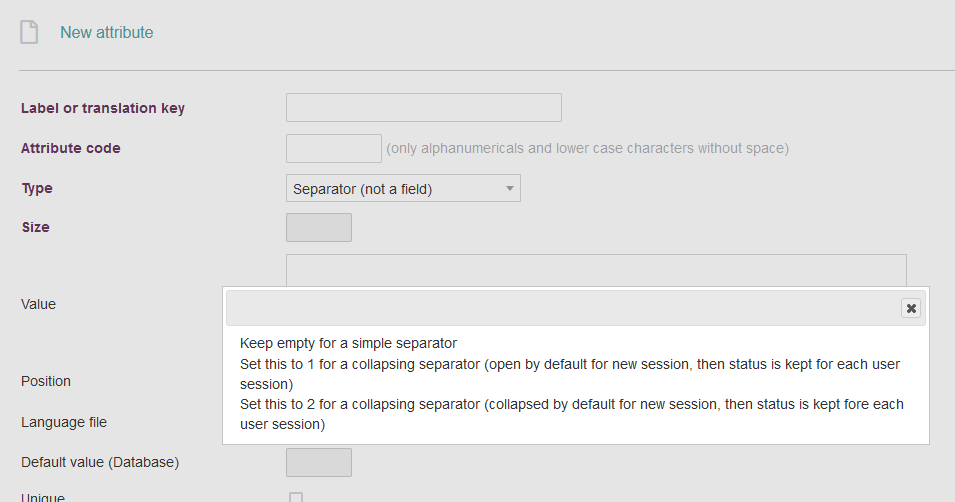Click the Default value (Database) field

pyautogui.click(x=319, y=462)
